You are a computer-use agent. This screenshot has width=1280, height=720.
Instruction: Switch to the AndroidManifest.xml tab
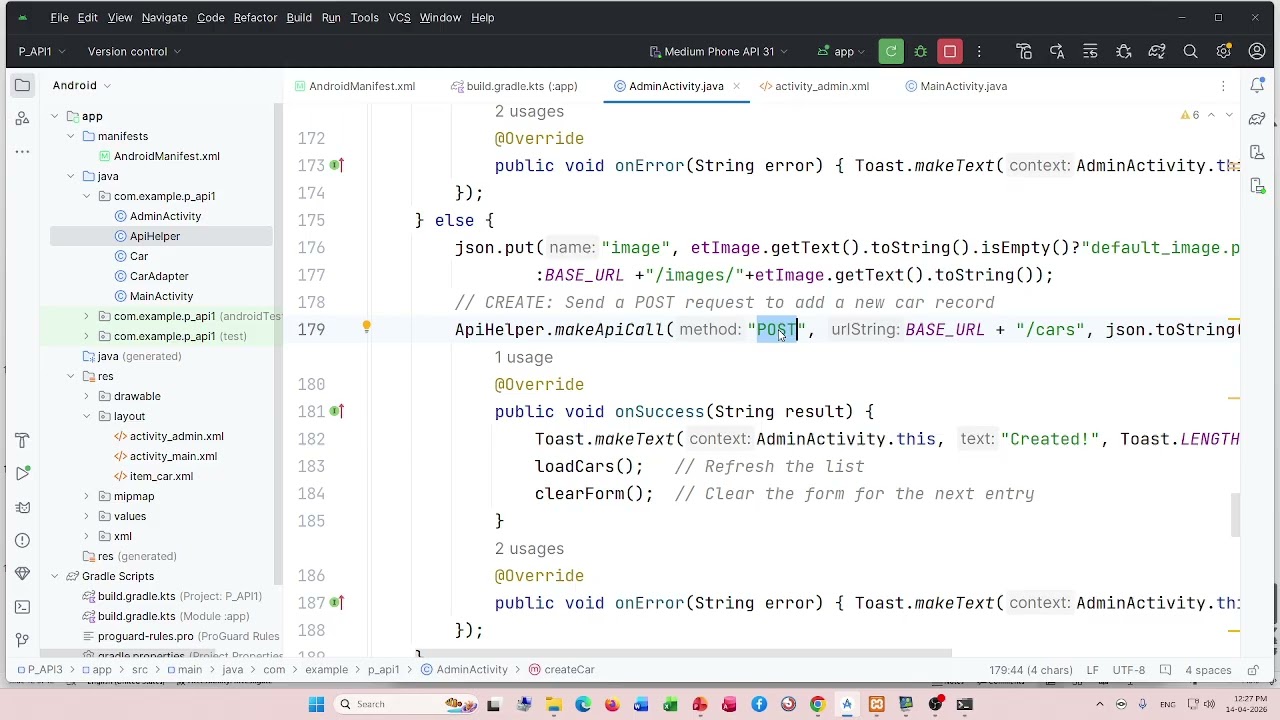(x=355, y=86)
